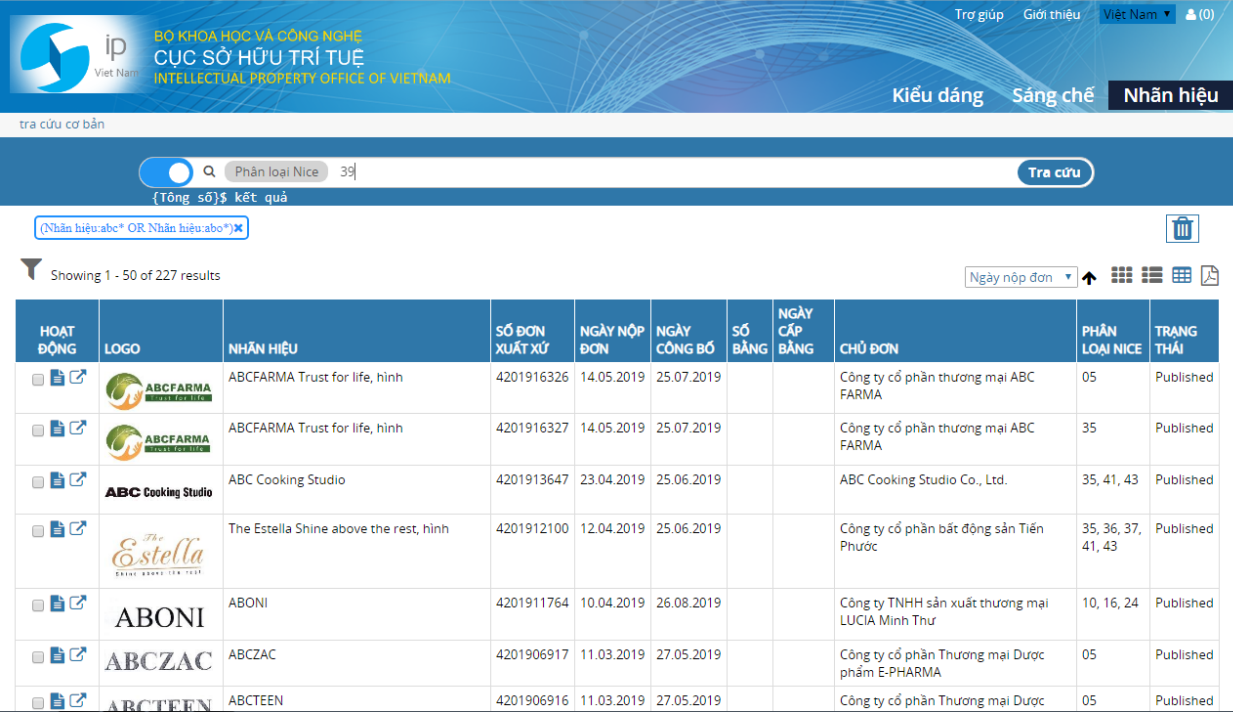Select Published status of ABONI row

pyautogui.click(x=1184, y=603)
